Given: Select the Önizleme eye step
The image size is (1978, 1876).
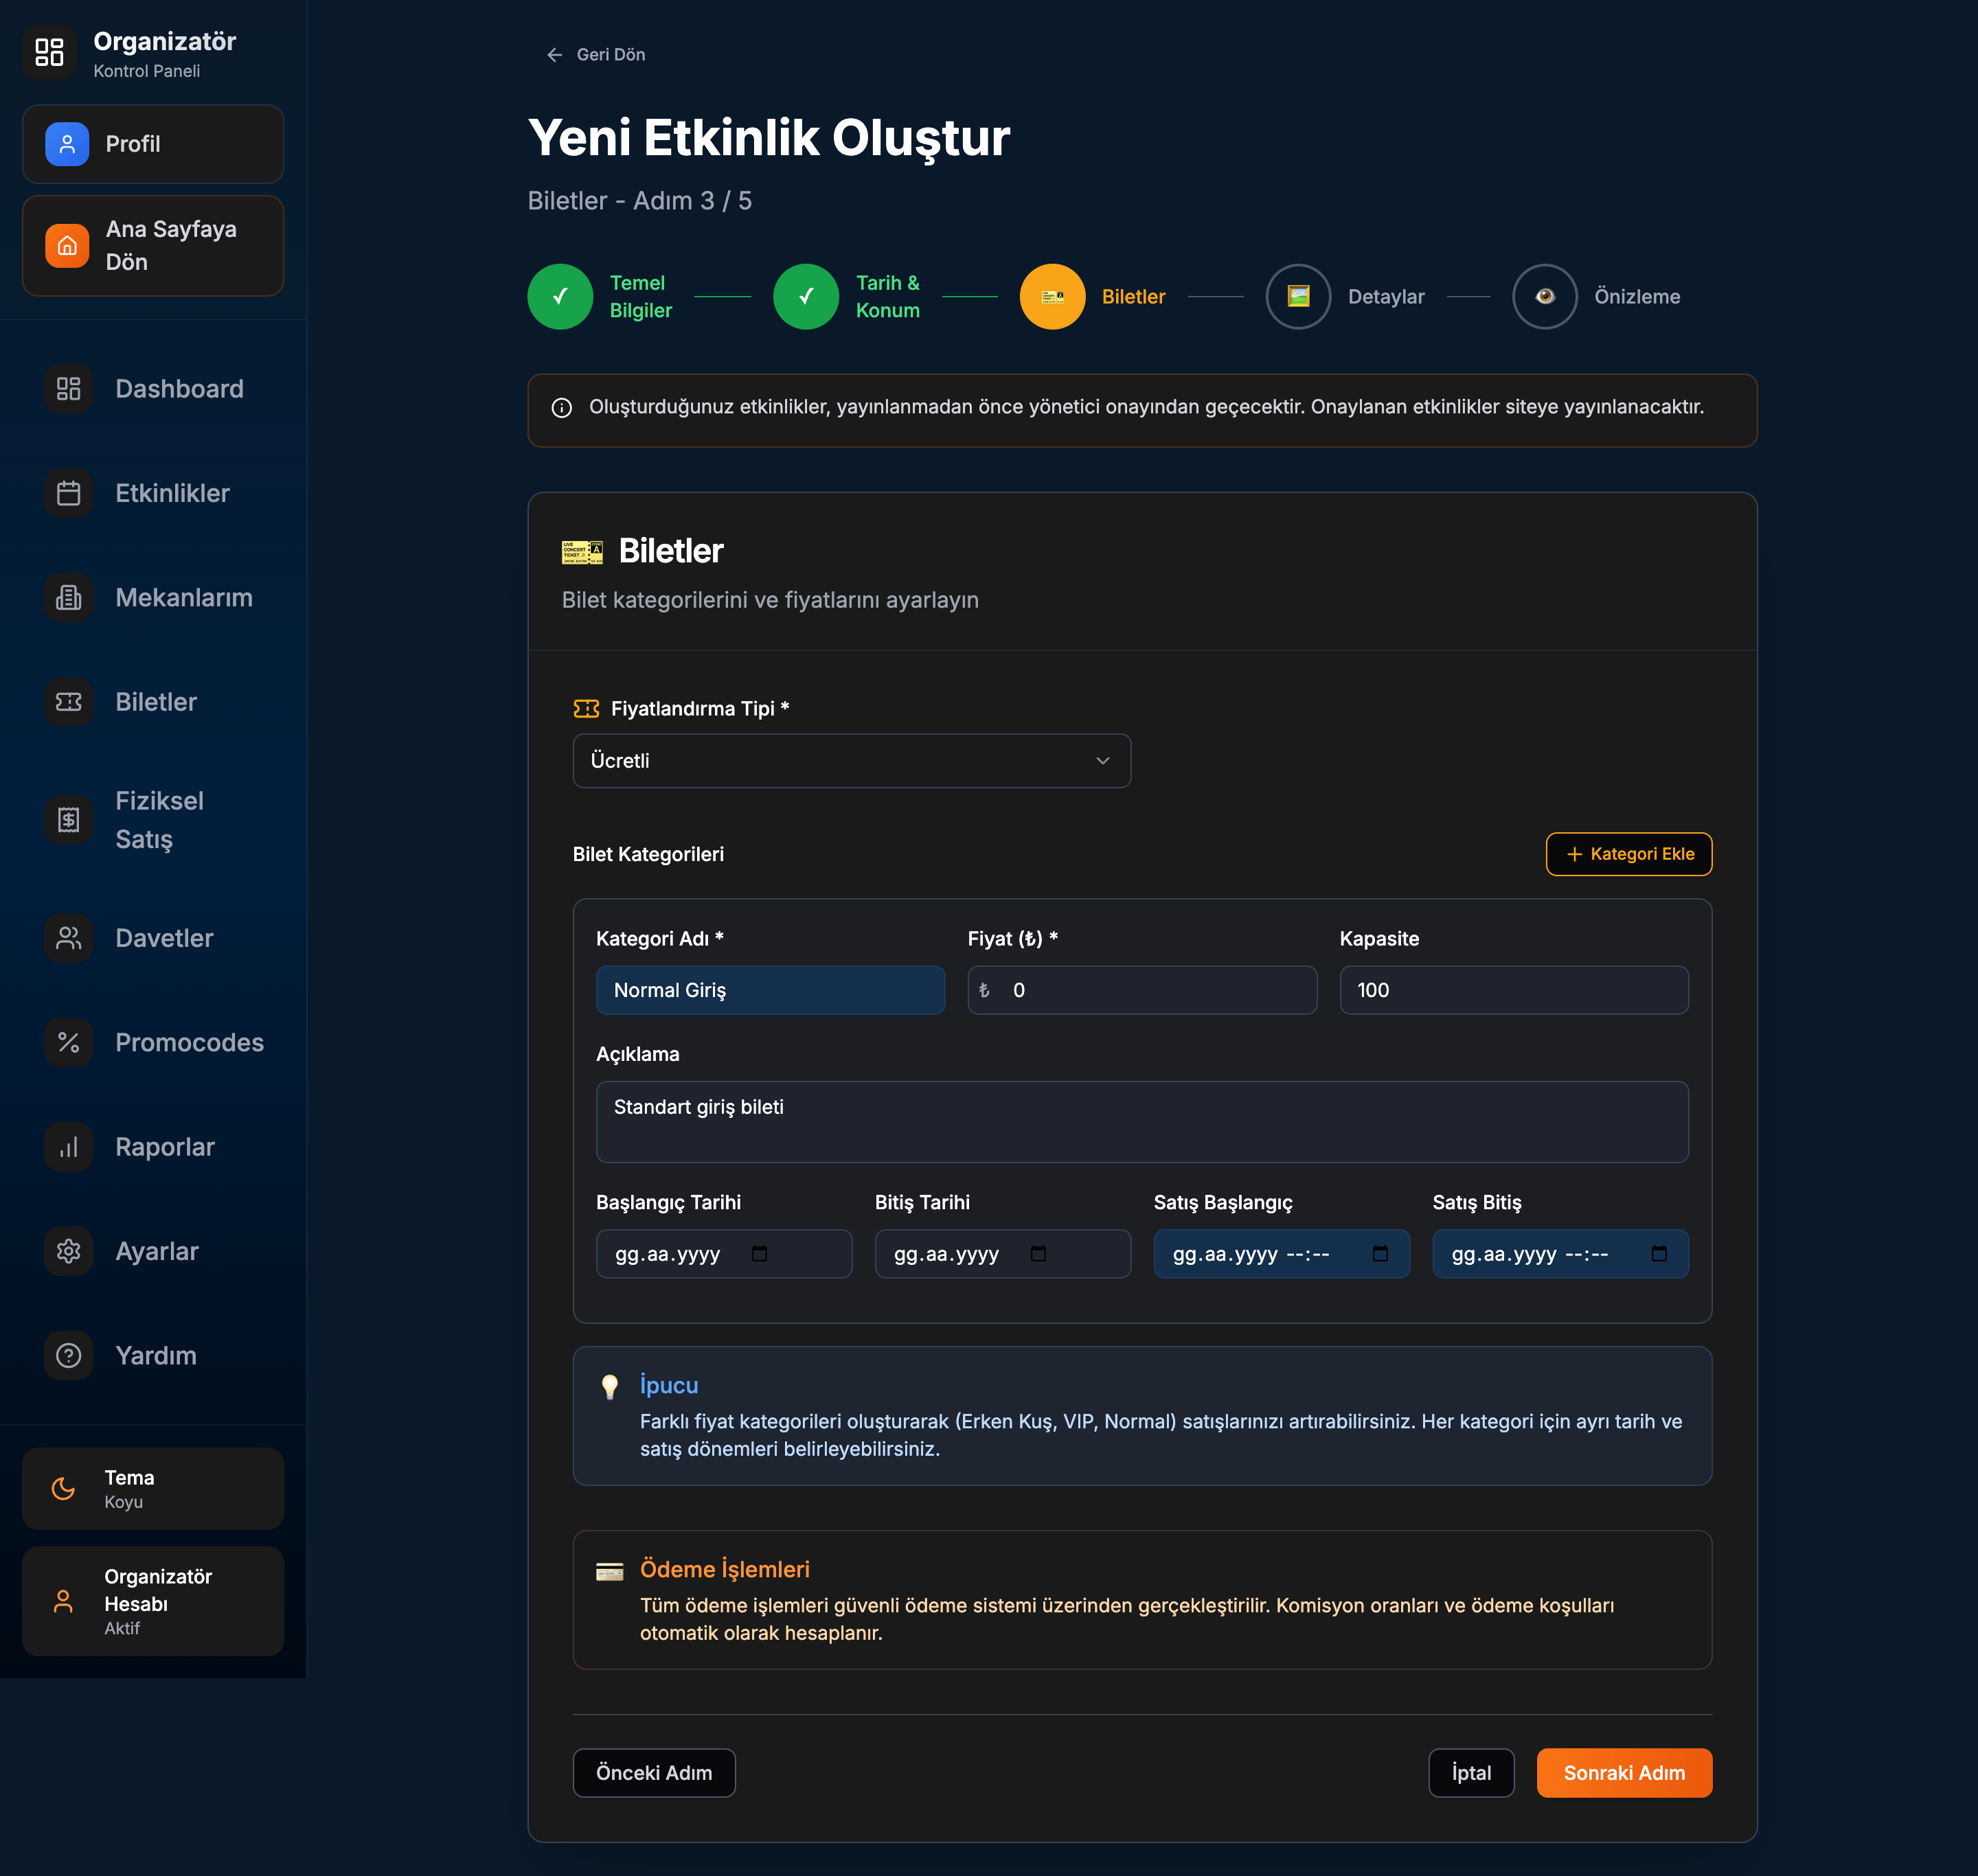Looking at the screenshot, I should 1544,297.
